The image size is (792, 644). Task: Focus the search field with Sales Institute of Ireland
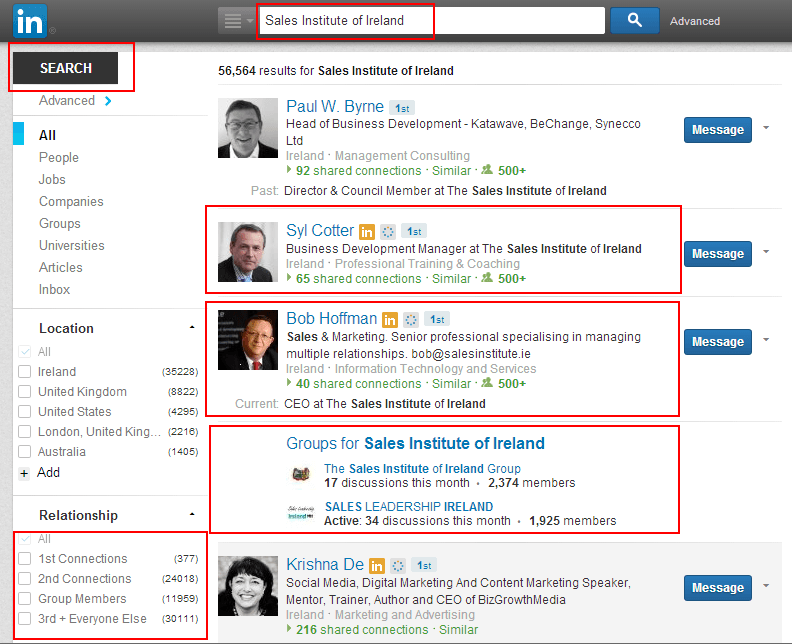pyautogui.click(x=432, y=21)
